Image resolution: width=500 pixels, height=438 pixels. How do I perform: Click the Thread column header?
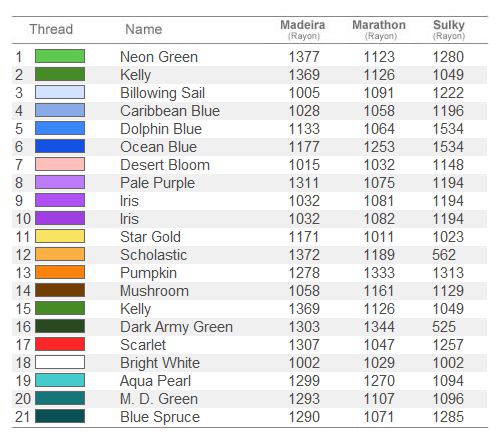pyautogui.click(x=51, y=29)
